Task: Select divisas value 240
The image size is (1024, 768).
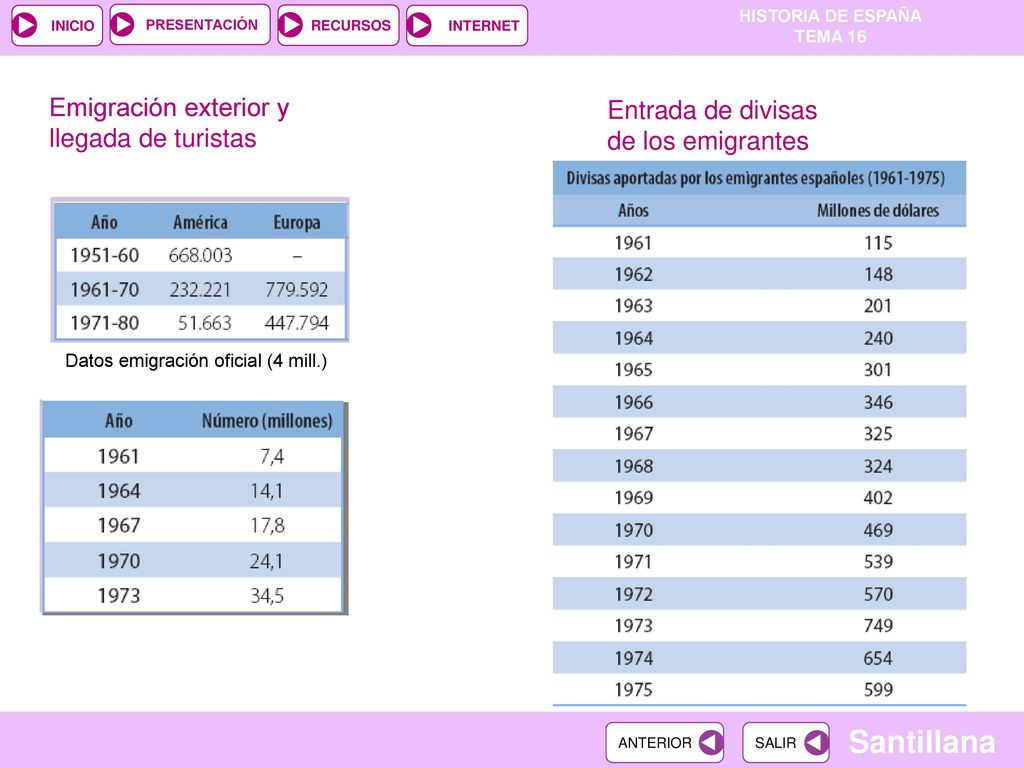Action: coord(878,338)
